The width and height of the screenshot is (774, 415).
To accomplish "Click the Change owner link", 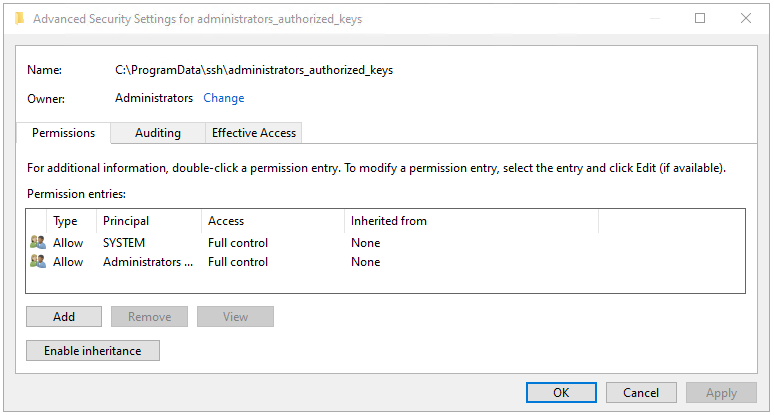I will (x=224, y=98).
